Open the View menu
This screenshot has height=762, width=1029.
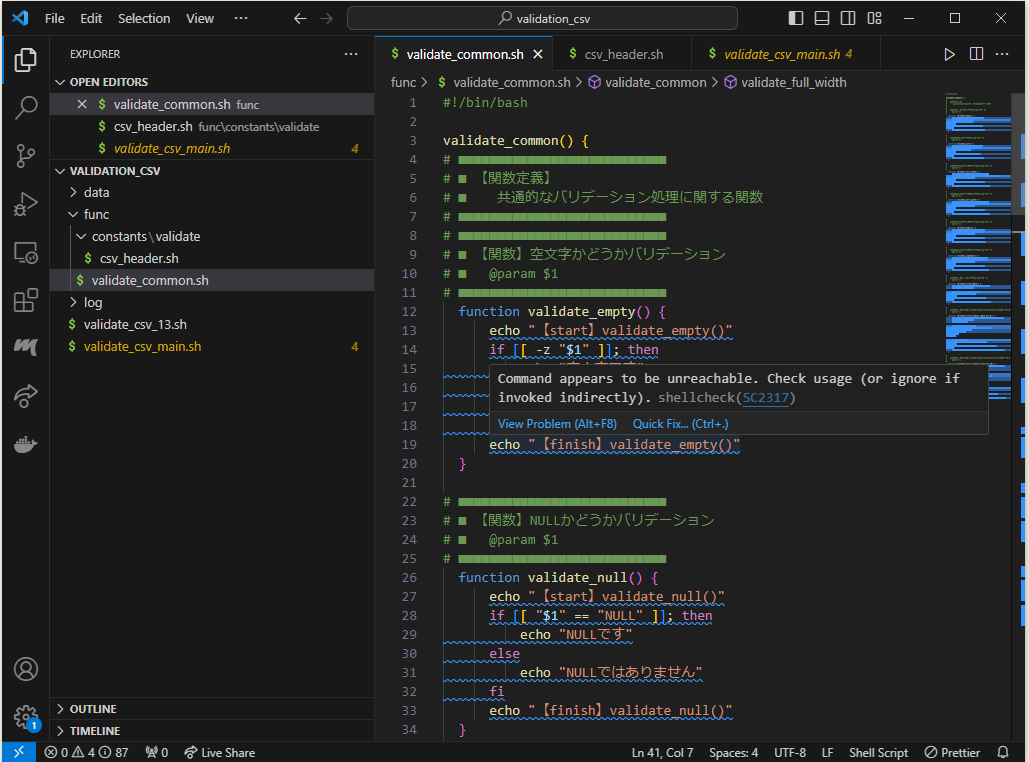[199, 18]
